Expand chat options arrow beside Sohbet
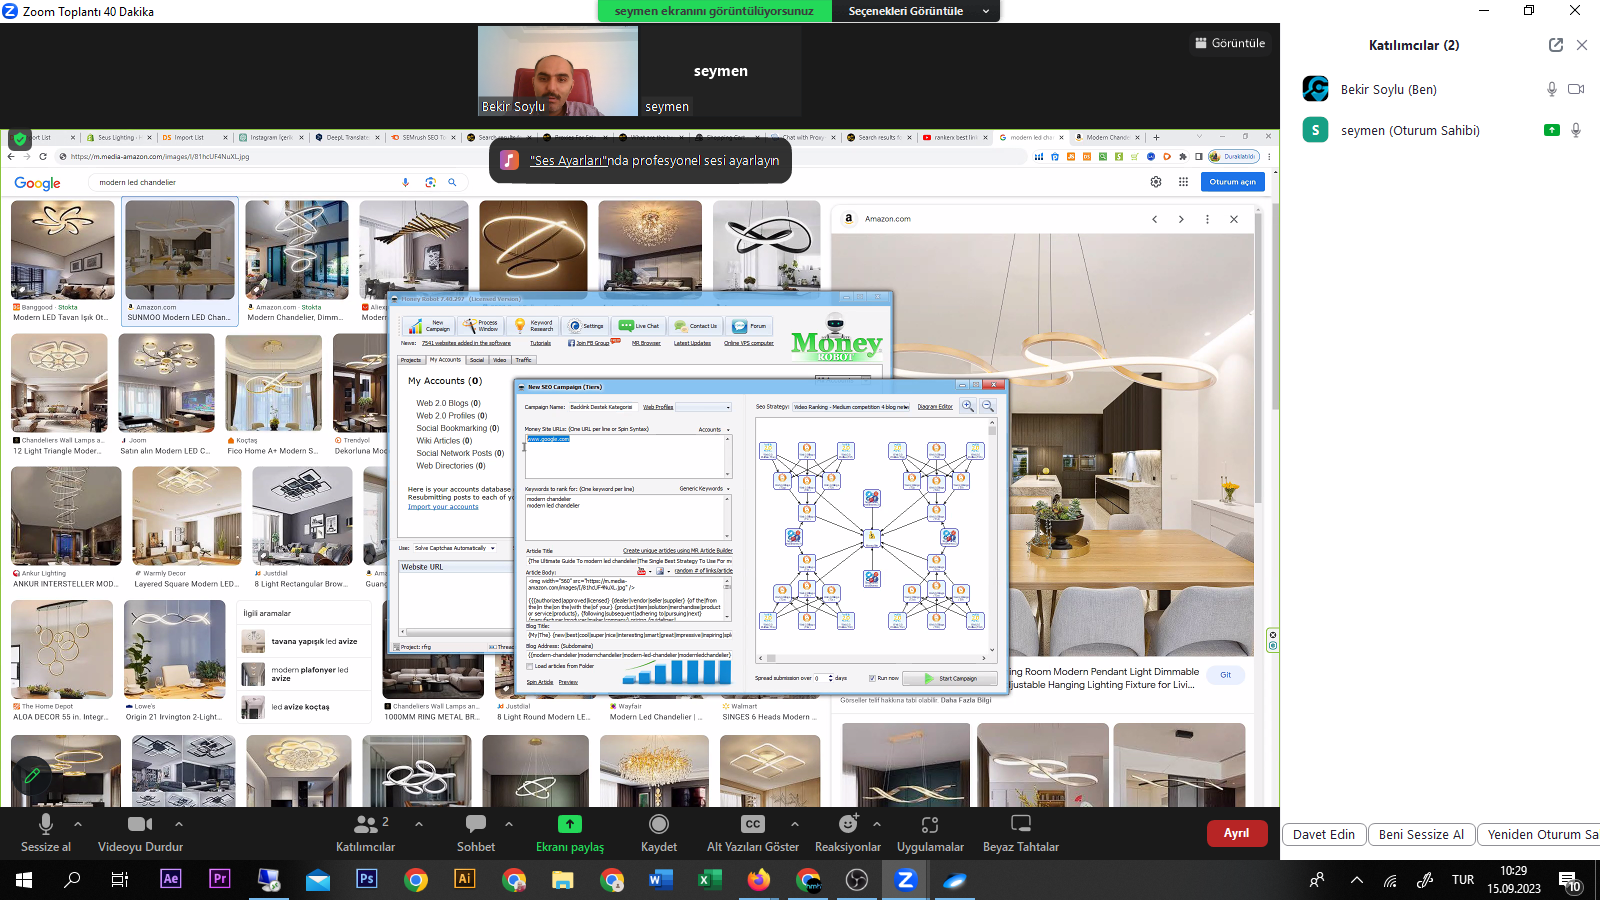1600x900 pixels. [x=509, y=824]
